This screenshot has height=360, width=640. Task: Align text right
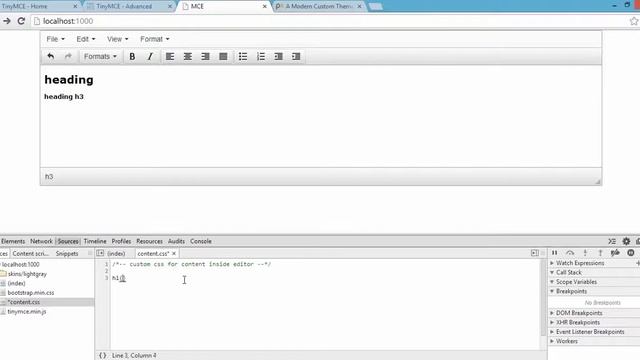pos(205,56)
